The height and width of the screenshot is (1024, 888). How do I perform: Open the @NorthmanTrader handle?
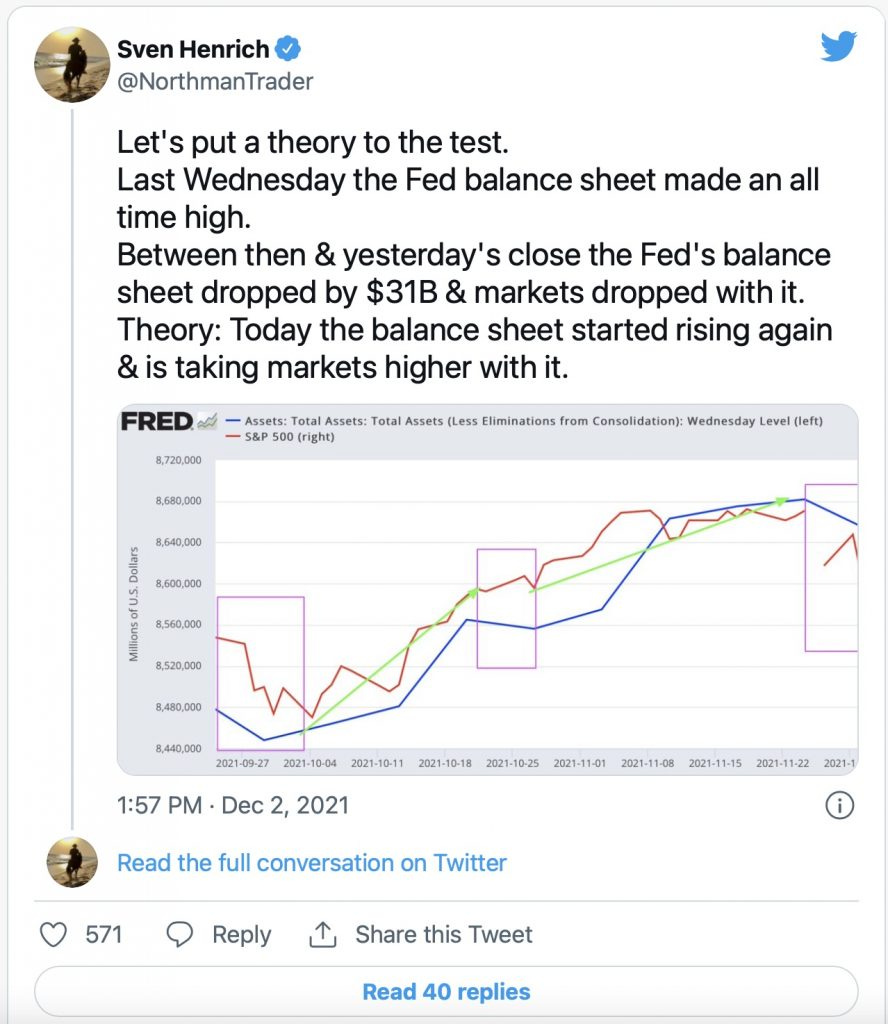click(x=215, y=82)
